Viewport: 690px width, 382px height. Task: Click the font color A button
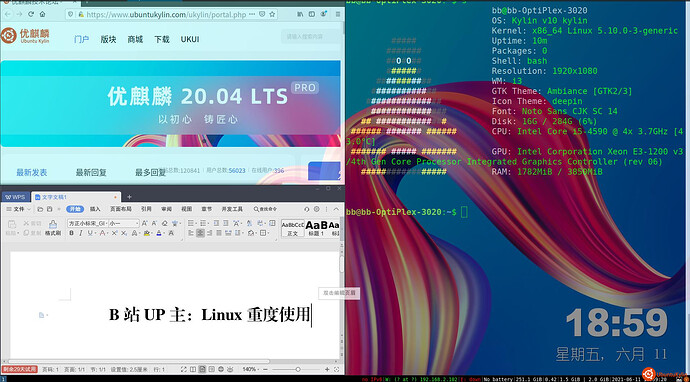[159, 233]
